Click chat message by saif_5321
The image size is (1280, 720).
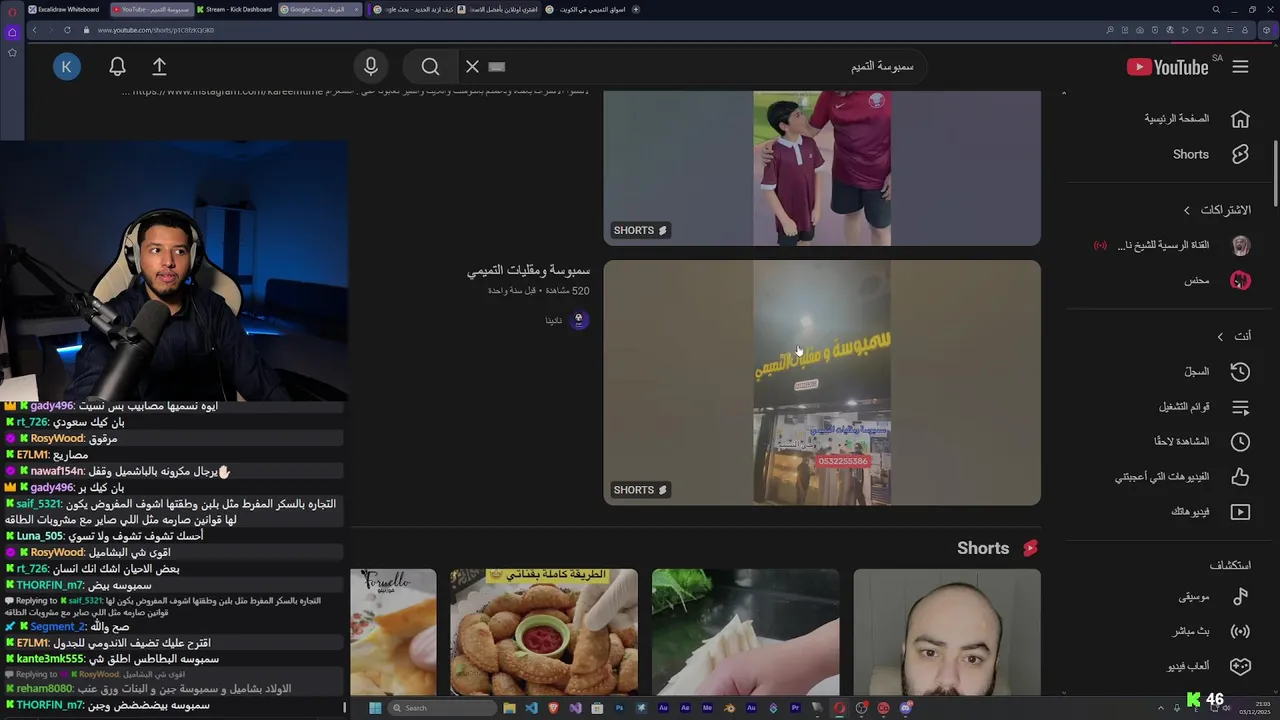(171, 512)
